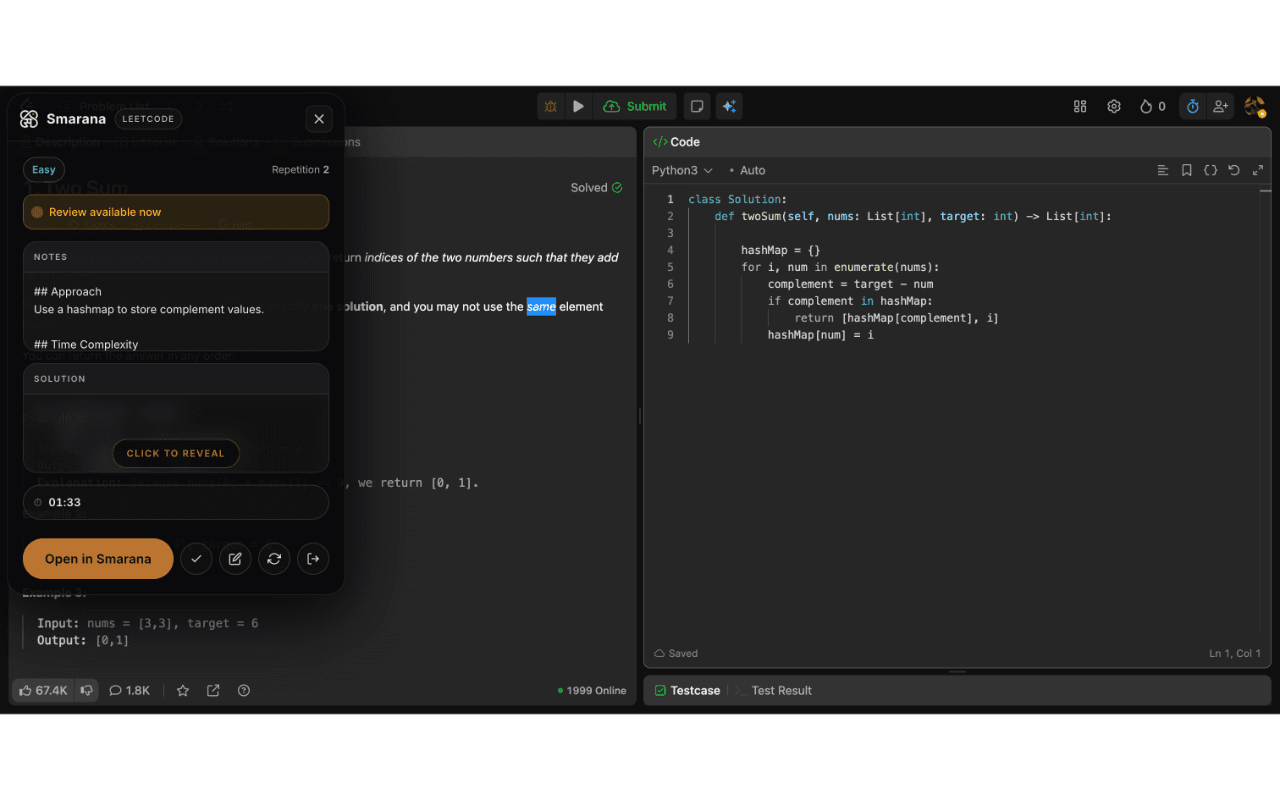Image resolution: width=1280 pixels, height=800 pixels.
Task: Edit notes with the pencil icon
Action: [x=235, y=559]
